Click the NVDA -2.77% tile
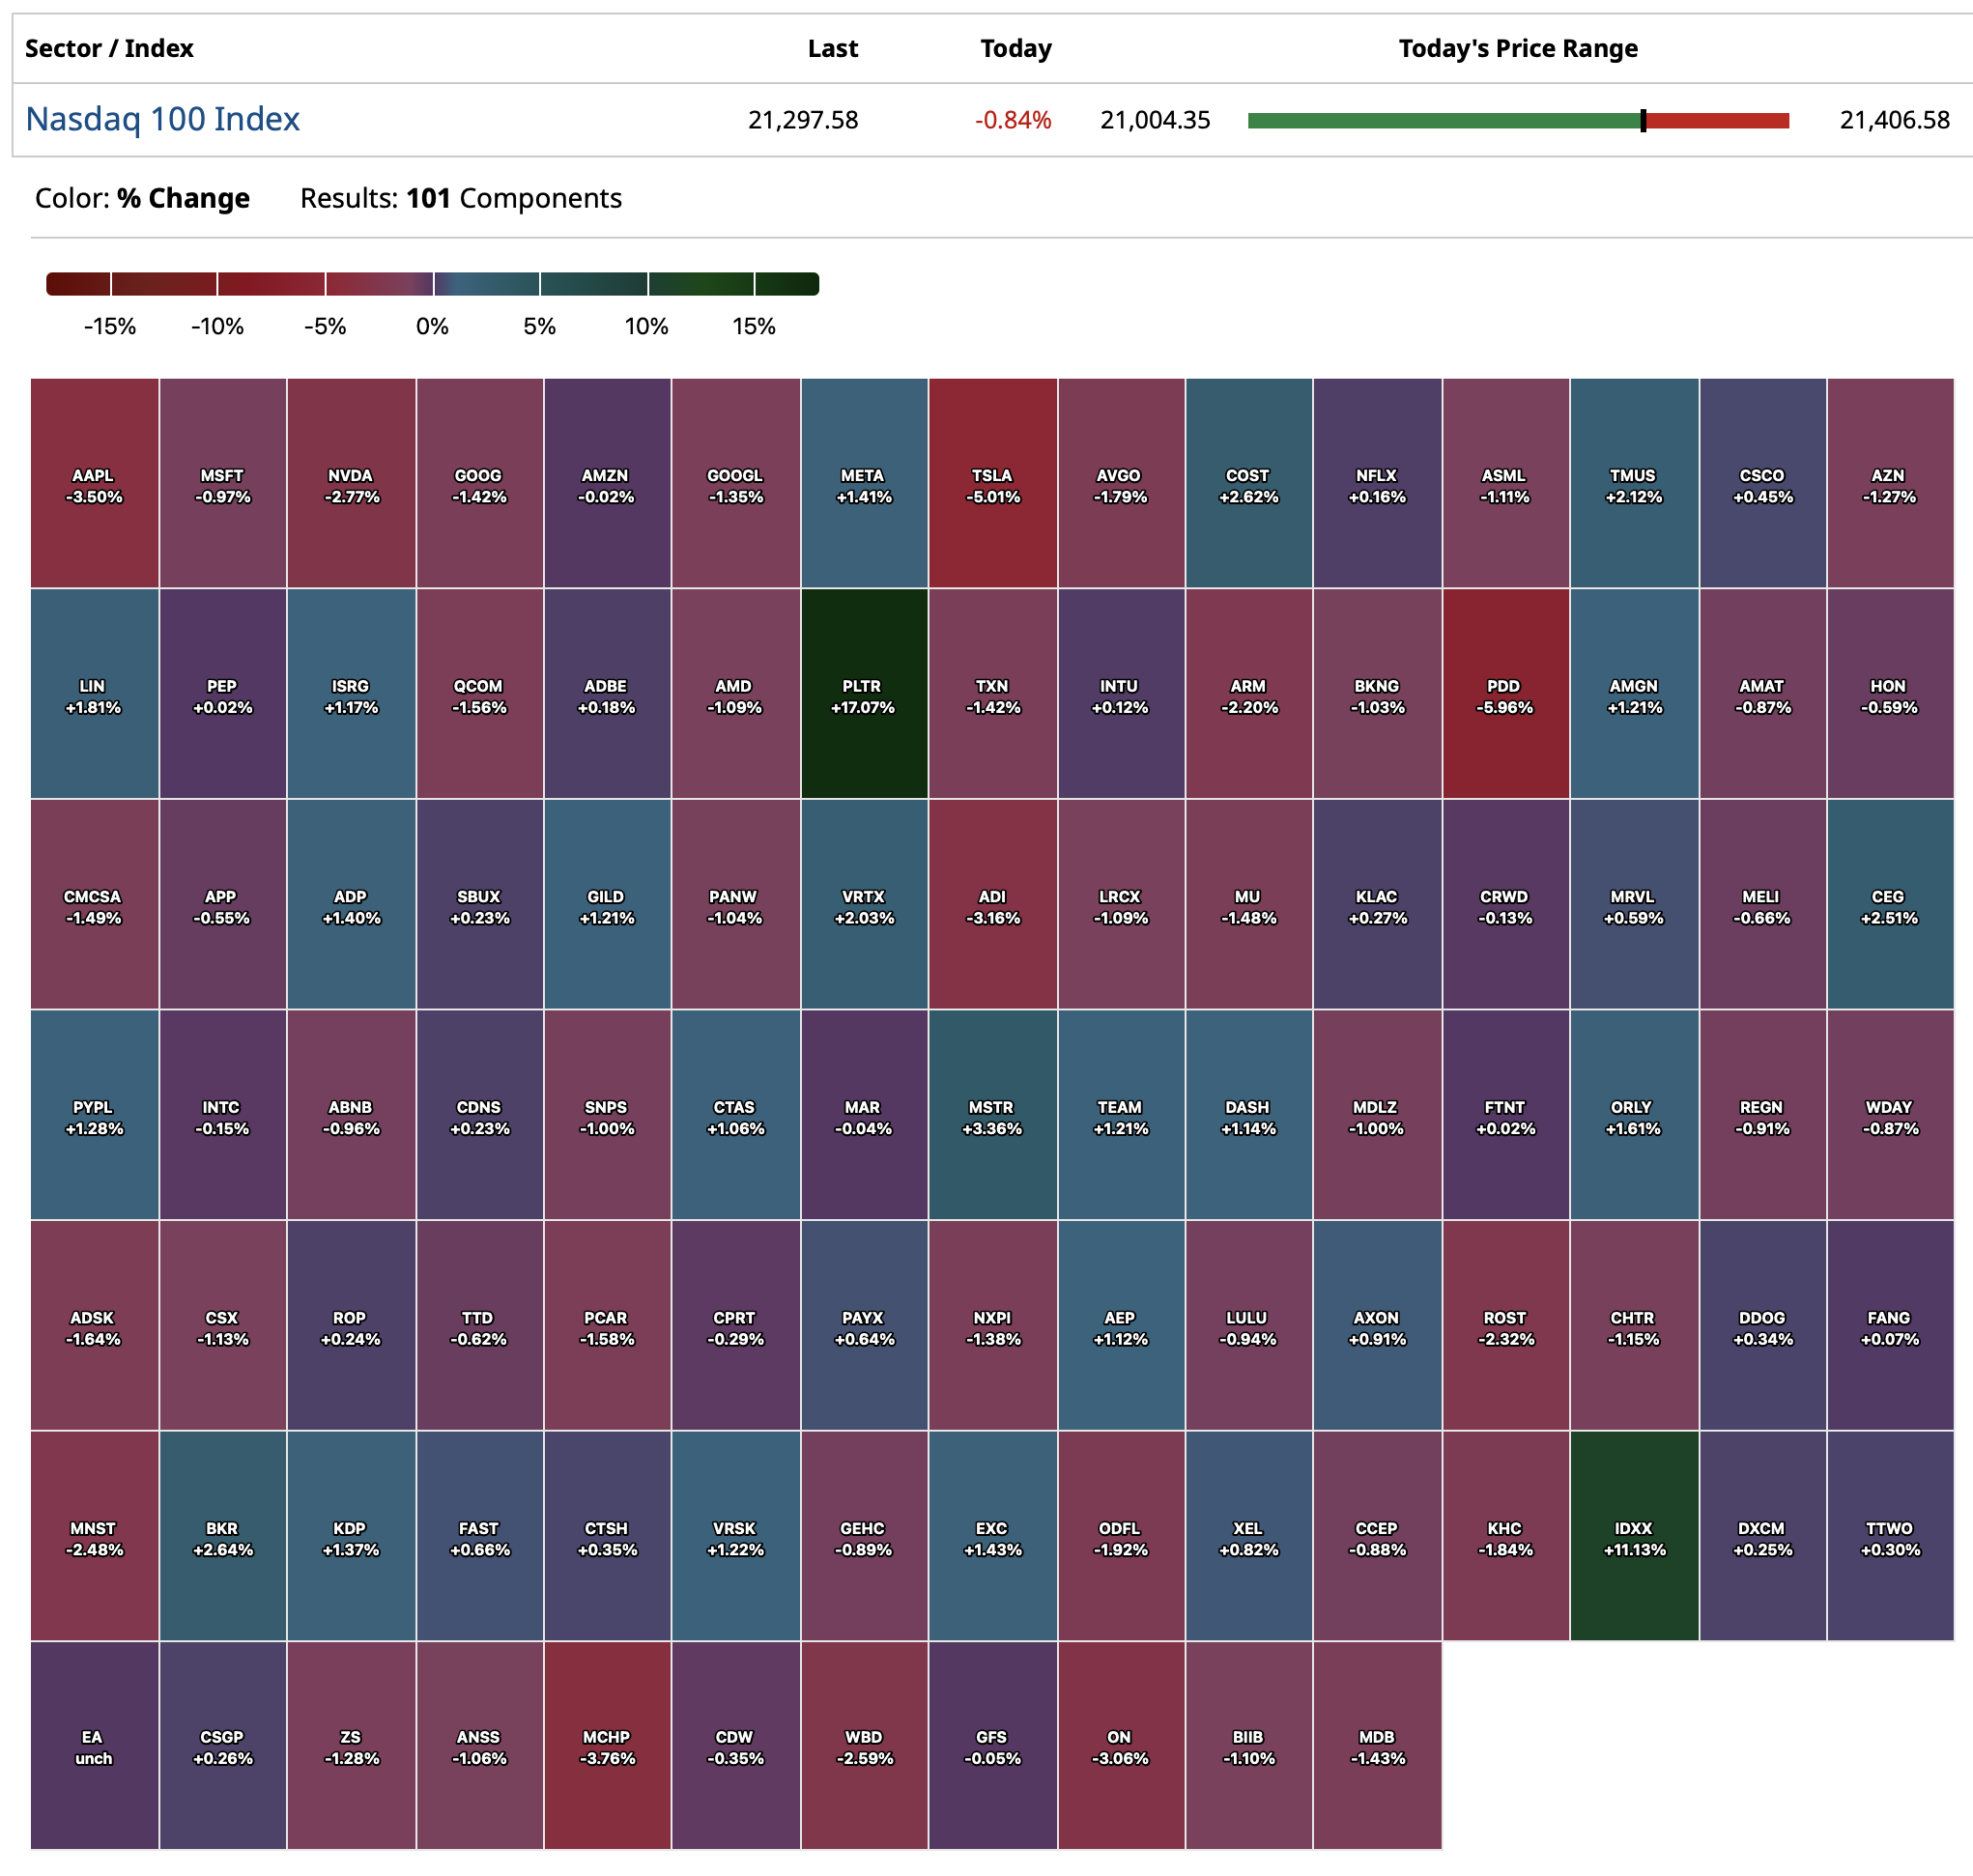1973x1876 pixels. [351, 483]
